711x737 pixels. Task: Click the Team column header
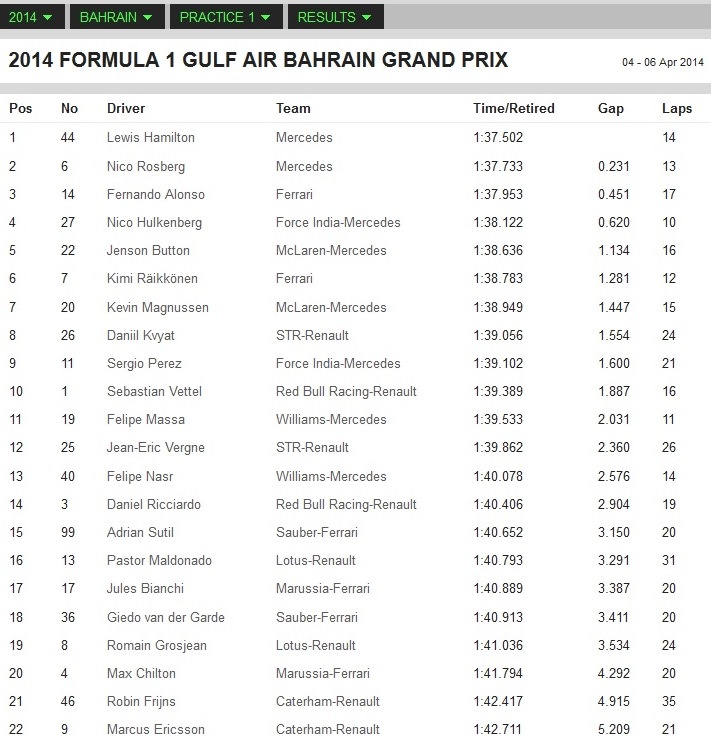pyautogui.click(x=293, y=108)
